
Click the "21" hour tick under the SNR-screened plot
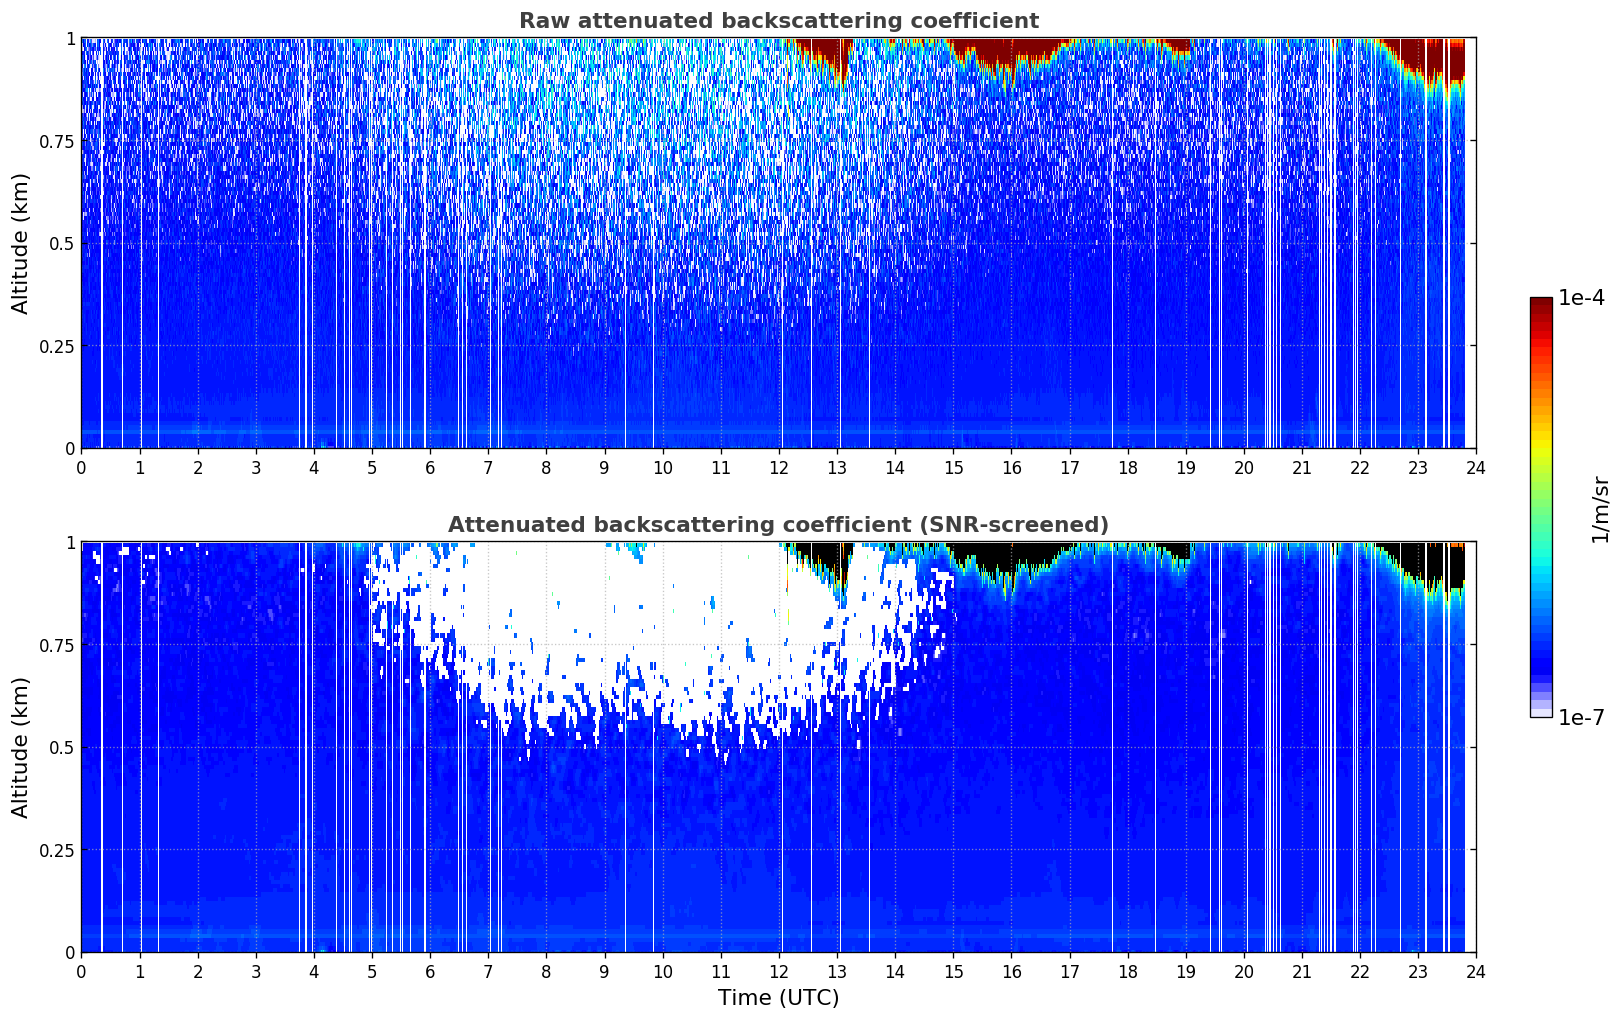(1302, 971)
